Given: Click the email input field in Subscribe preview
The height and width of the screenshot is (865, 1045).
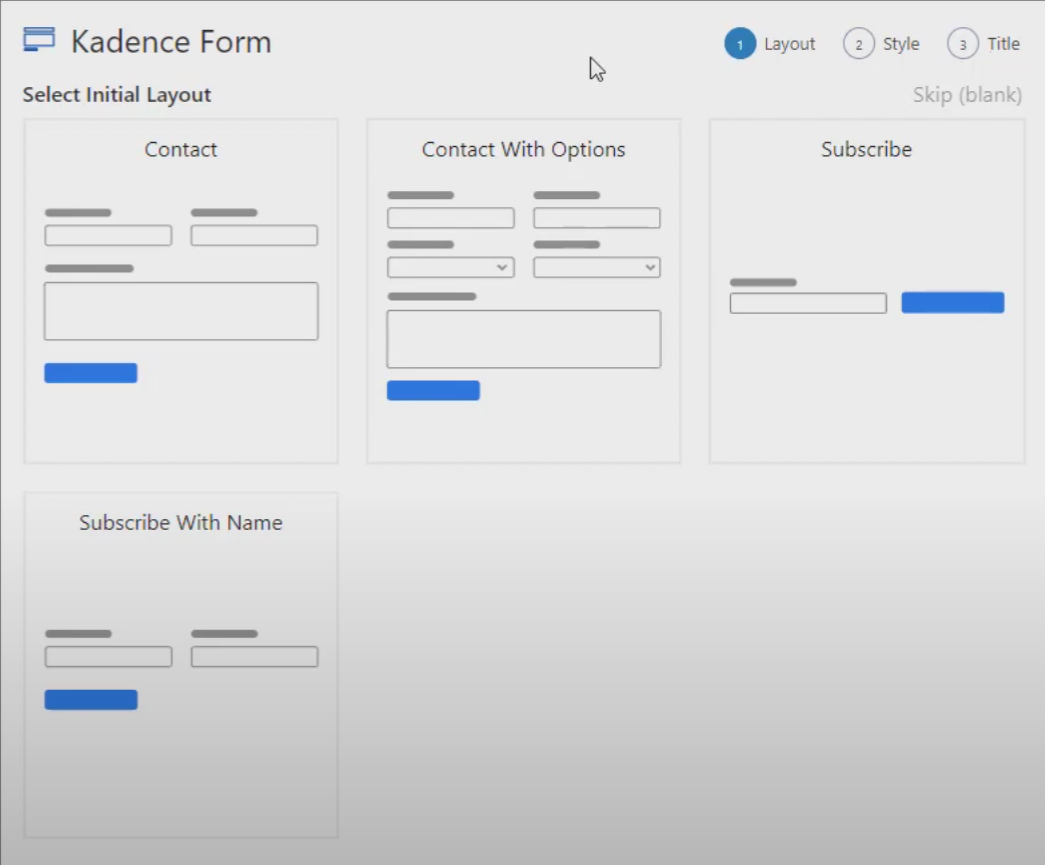Looking at the screenshot, I should pos(807,302).
